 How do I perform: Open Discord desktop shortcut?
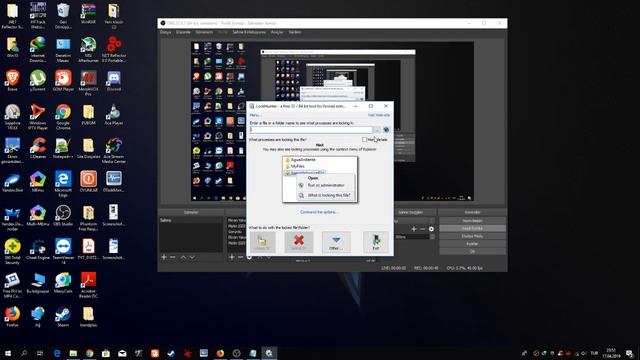[x=113, y=80]
